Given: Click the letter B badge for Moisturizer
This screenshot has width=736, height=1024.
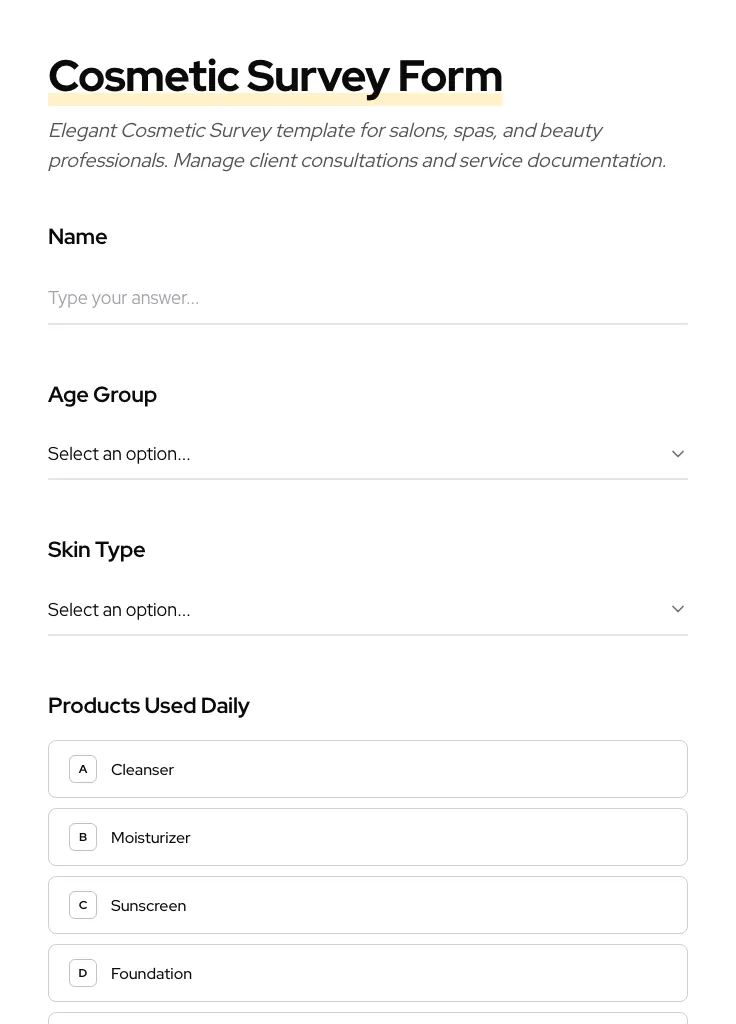Looking at the screenshot, I should click(x=83, y=837).
